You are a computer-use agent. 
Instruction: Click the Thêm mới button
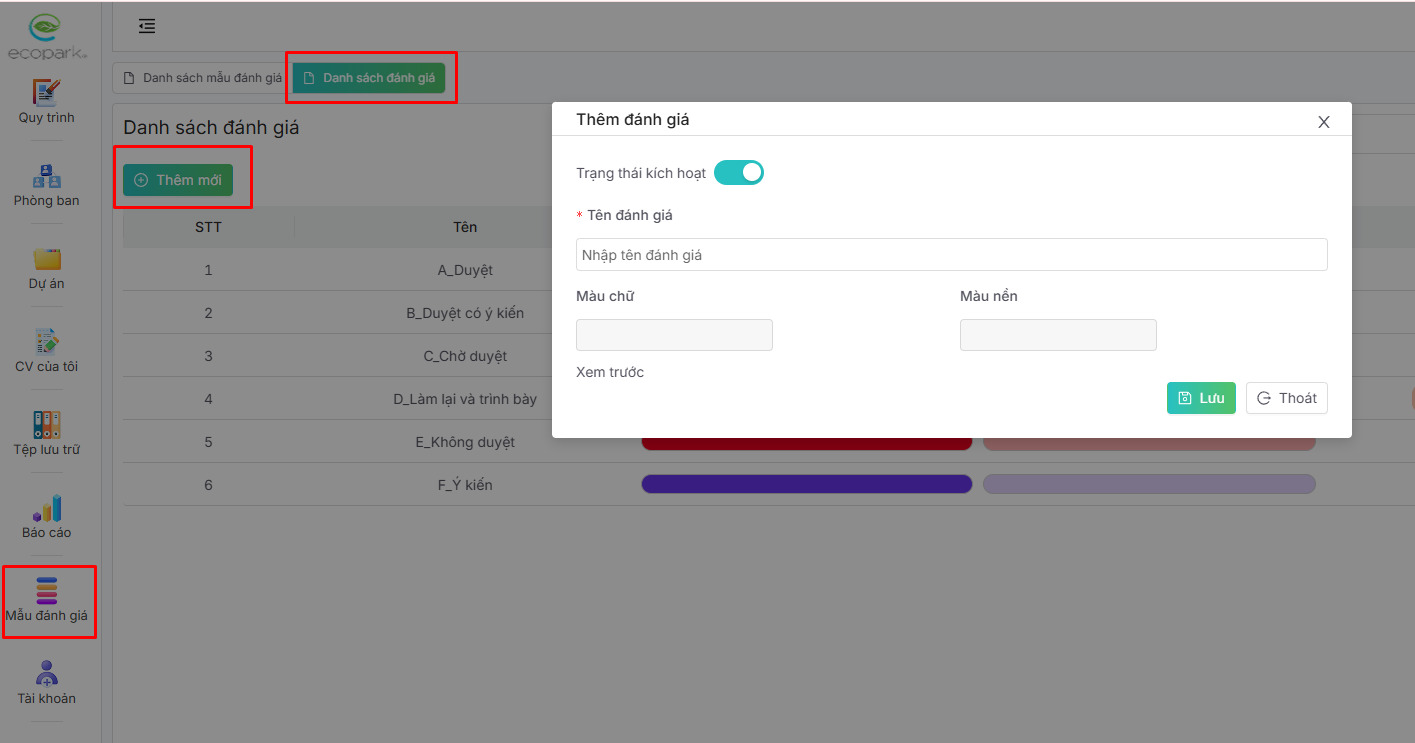pos(178,180)
